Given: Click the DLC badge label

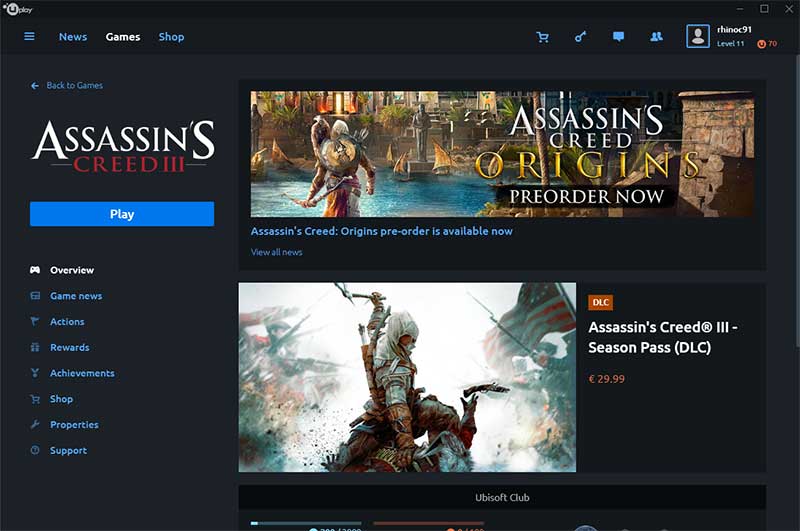Looking at the screenshot, I should tap(601, 302).
